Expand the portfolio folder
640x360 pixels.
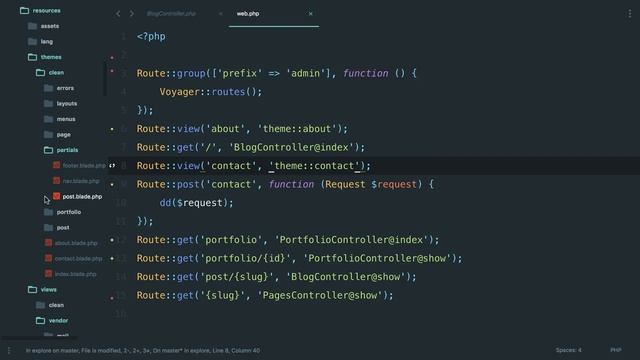coord(62,212)
